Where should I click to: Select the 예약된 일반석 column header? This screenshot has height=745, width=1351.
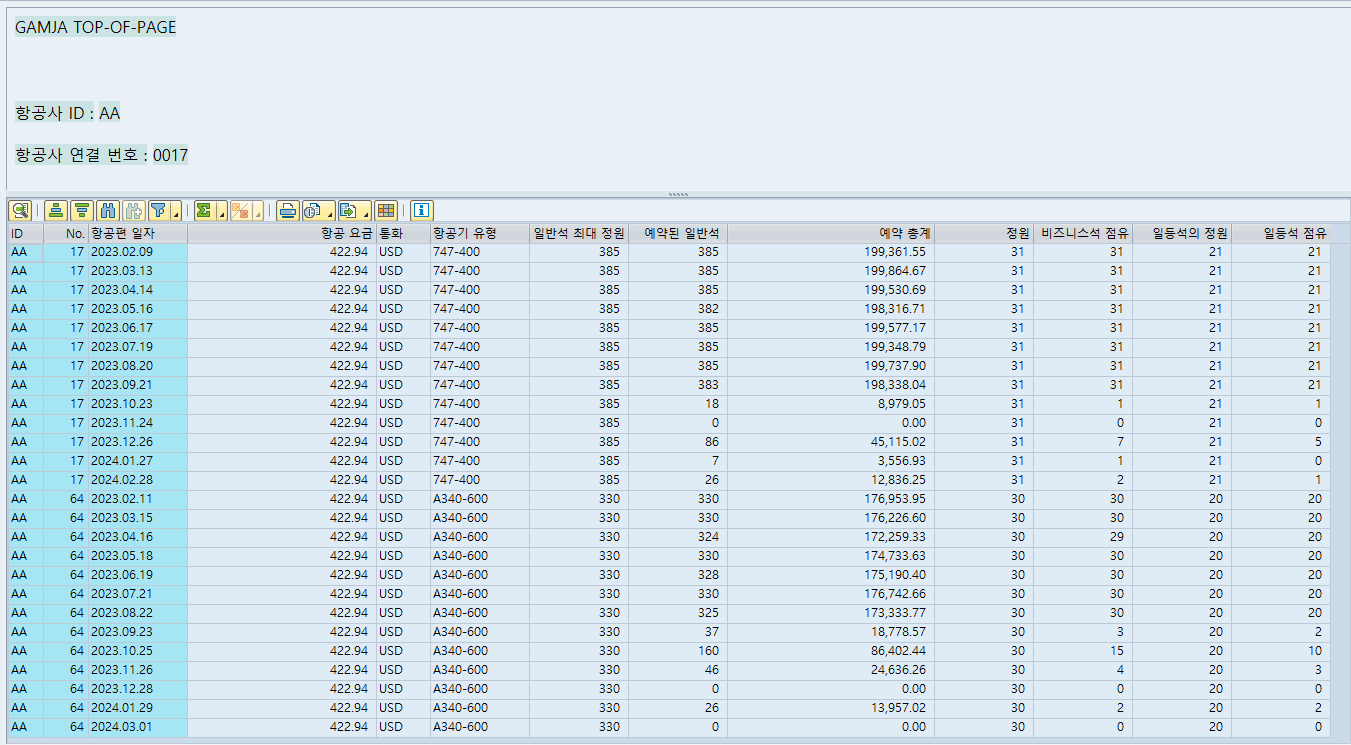tap(678, 233)
